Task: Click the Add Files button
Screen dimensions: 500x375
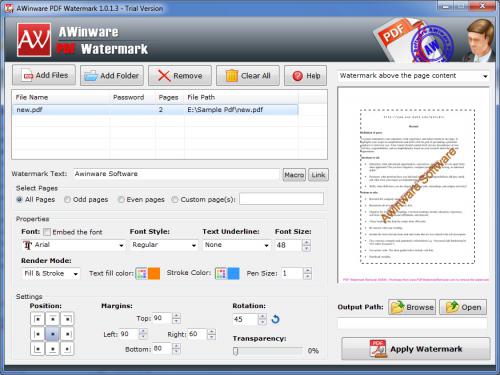Action: (x=44, y=75)
